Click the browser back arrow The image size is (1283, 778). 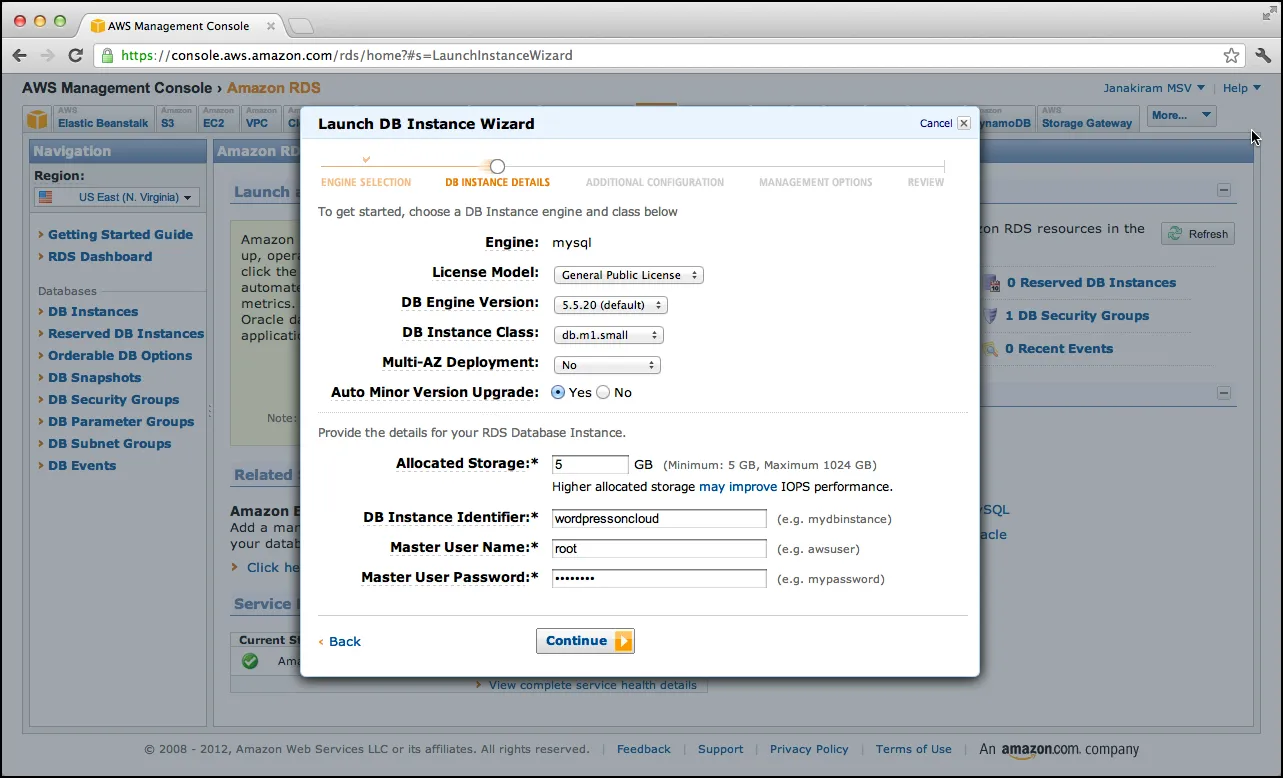coord(19,55)
